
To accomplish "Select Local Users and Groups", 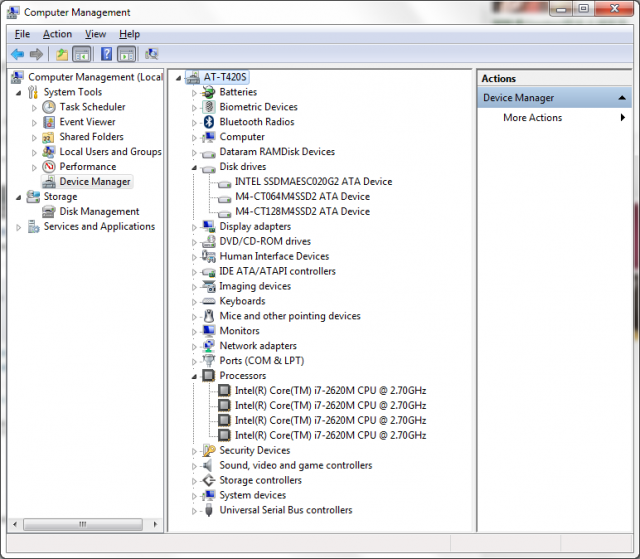I will [x=110, y=152].
